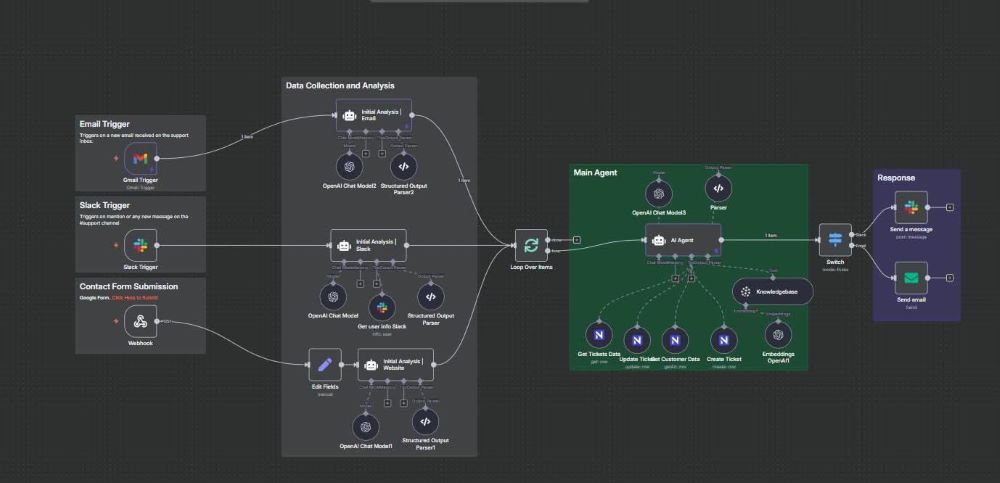The height and width of the screenshot is (483, 1000).
Task: Select the Create Ticket tool node
Action: pos(722,340)
